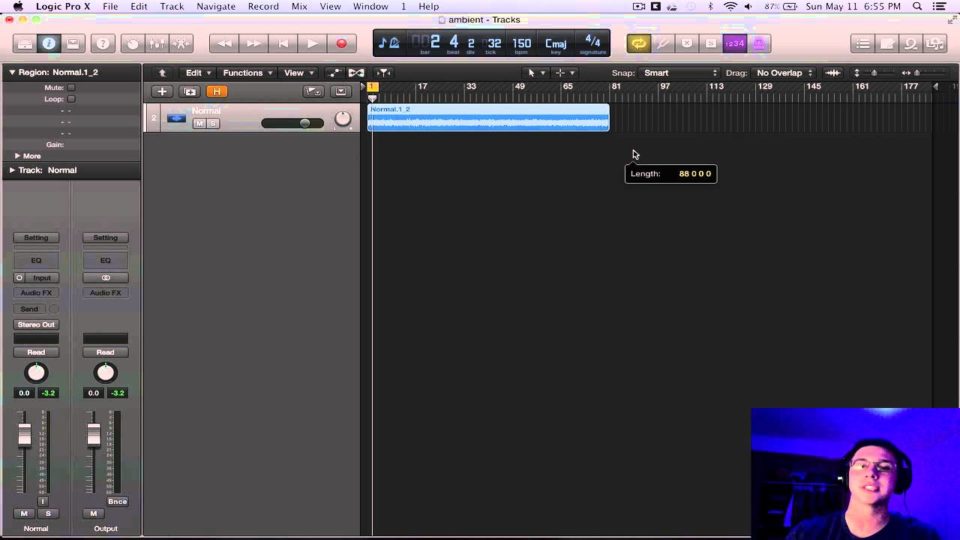960x540 pixels.
Task: Open the Drag No Overlap dropdown
Action: tap(784, 73)
